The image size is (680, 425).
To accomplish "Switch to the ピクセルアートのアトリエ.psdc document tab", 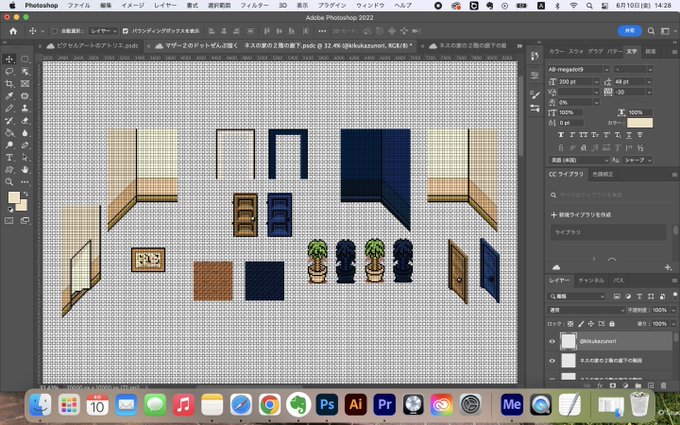I will tap(97, 46).
